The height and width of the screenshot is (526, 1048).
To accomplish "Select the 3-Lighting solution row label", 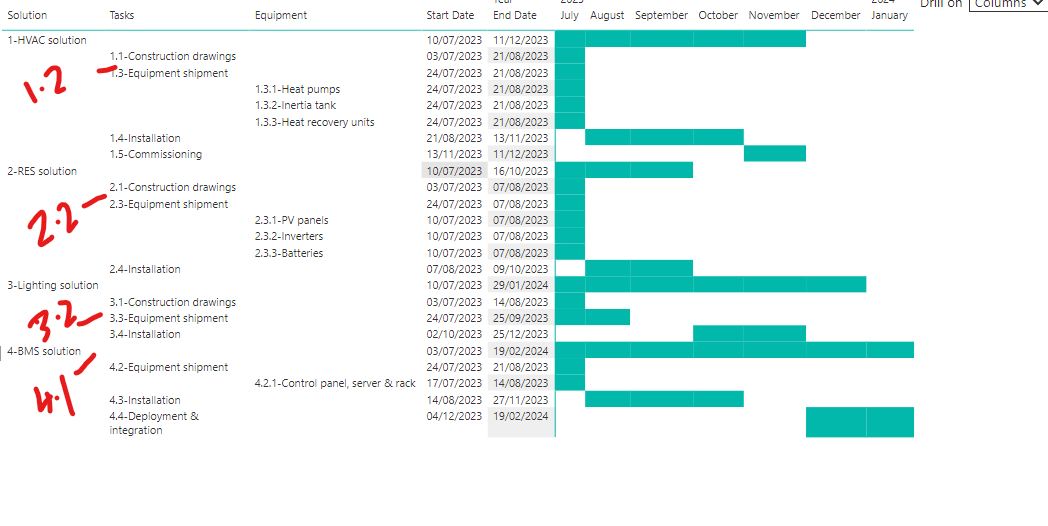I will pyautogui.click(x=53, y=285).
